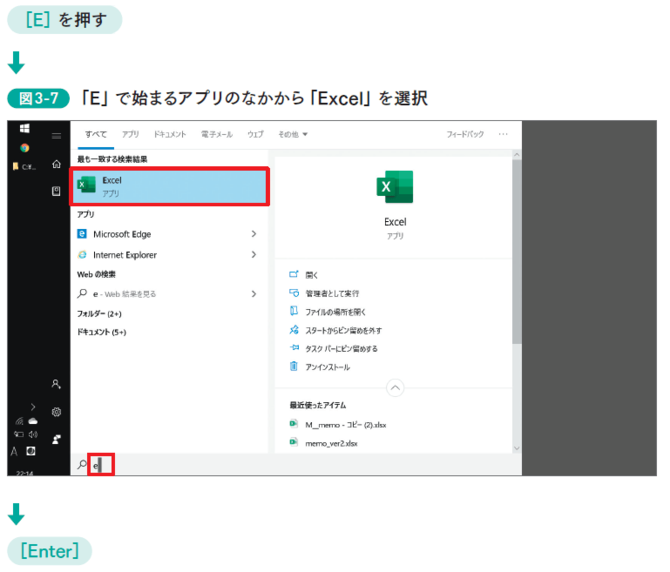
Task: Choose スタートからピン留めを外す
Action: pyautogui.click(x=344, y=330)
